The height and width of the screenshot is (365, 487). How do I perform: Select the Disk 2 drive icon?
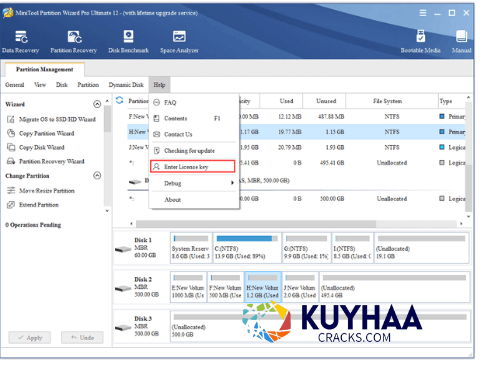coord(123,289)
